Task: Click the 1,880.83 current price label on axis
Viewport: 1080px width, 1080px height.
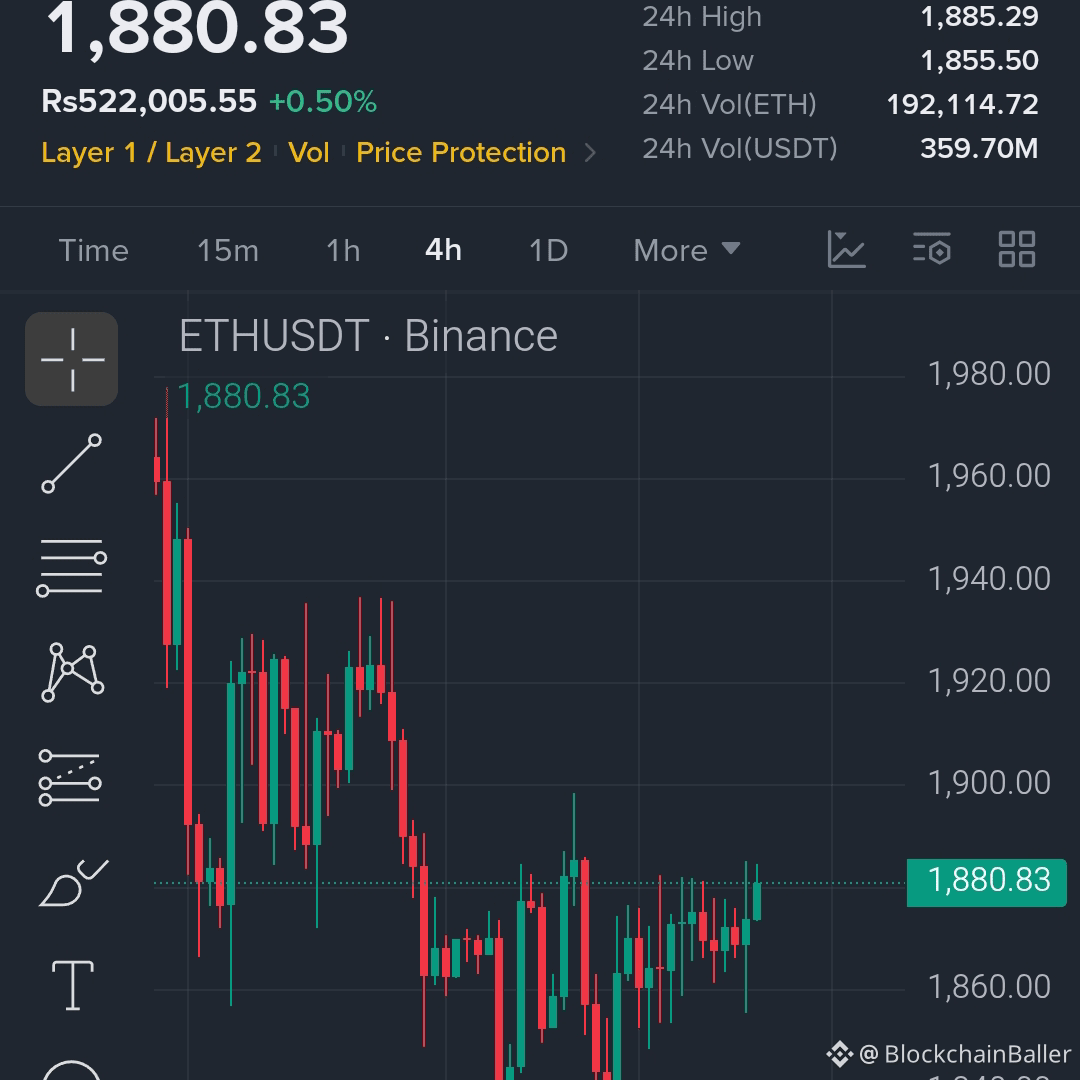Action: pos(986,882)
